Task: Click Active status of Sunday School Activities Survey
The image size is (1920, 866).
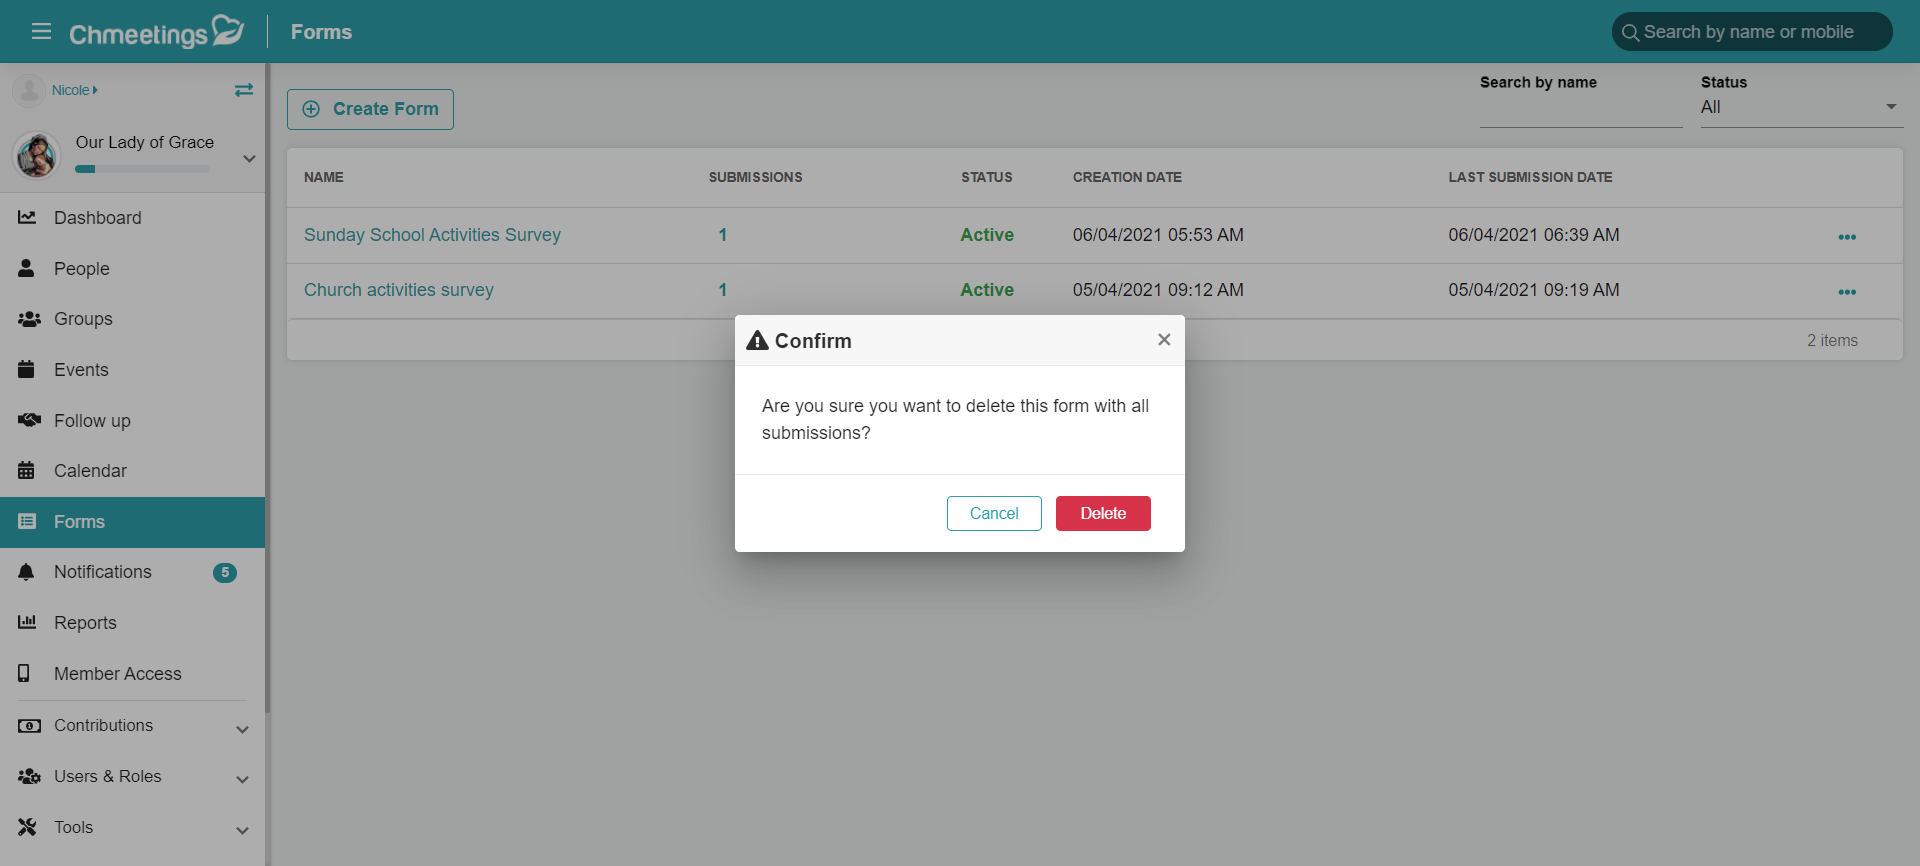Action: pyautogui.click(x=987, y=235)
